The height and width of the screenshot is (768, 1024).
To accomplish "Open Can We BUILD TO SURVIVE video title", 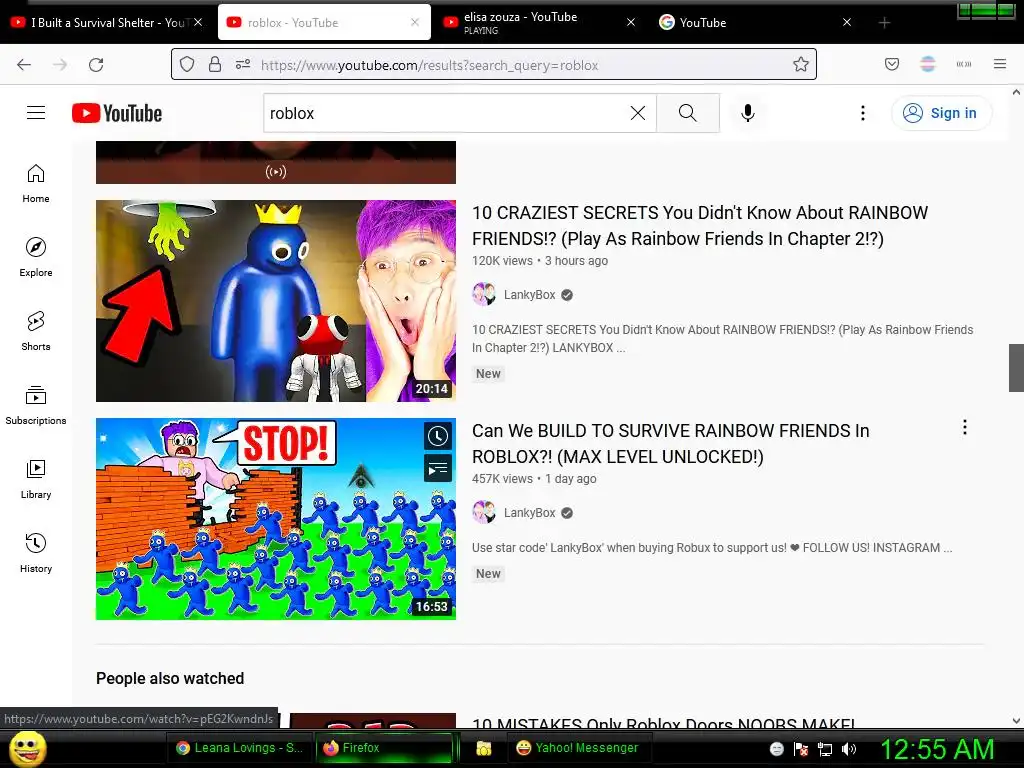I will pyautogui.click(x=671, y=444).
